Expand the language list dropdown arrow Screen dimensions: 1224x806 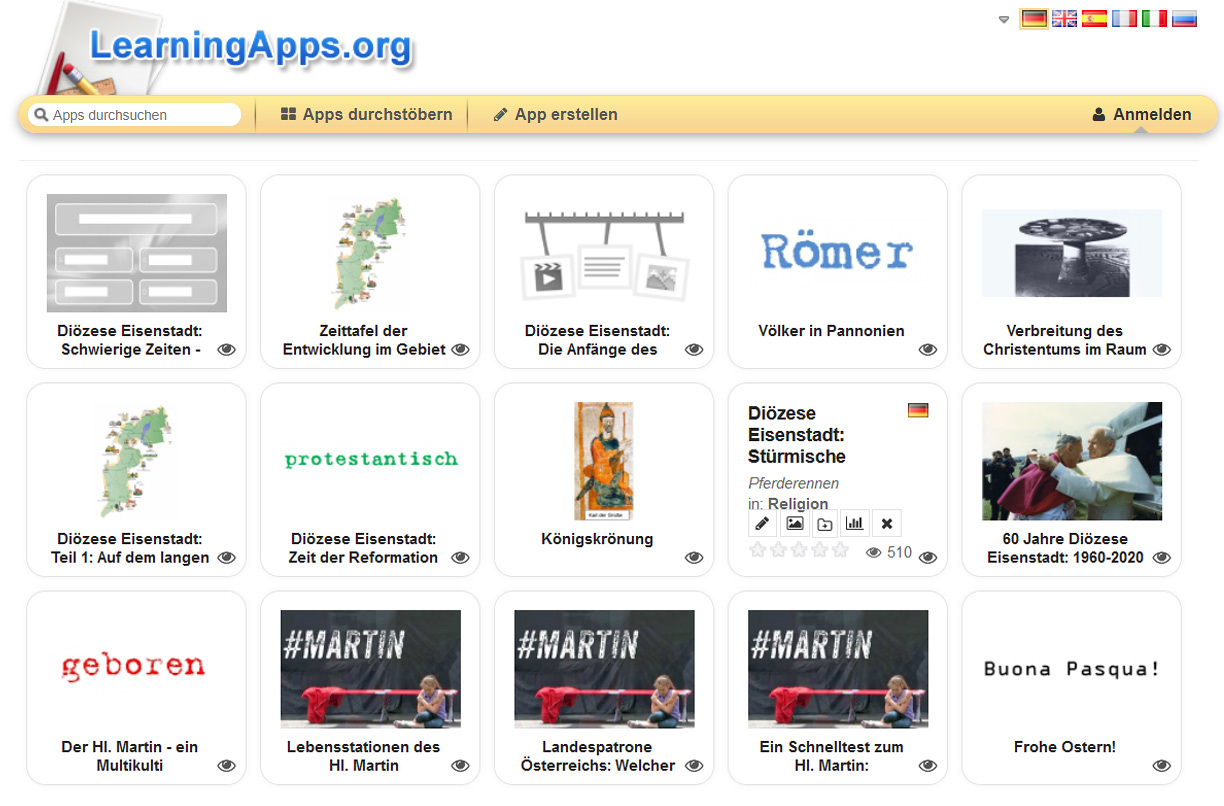point(1004,19)
